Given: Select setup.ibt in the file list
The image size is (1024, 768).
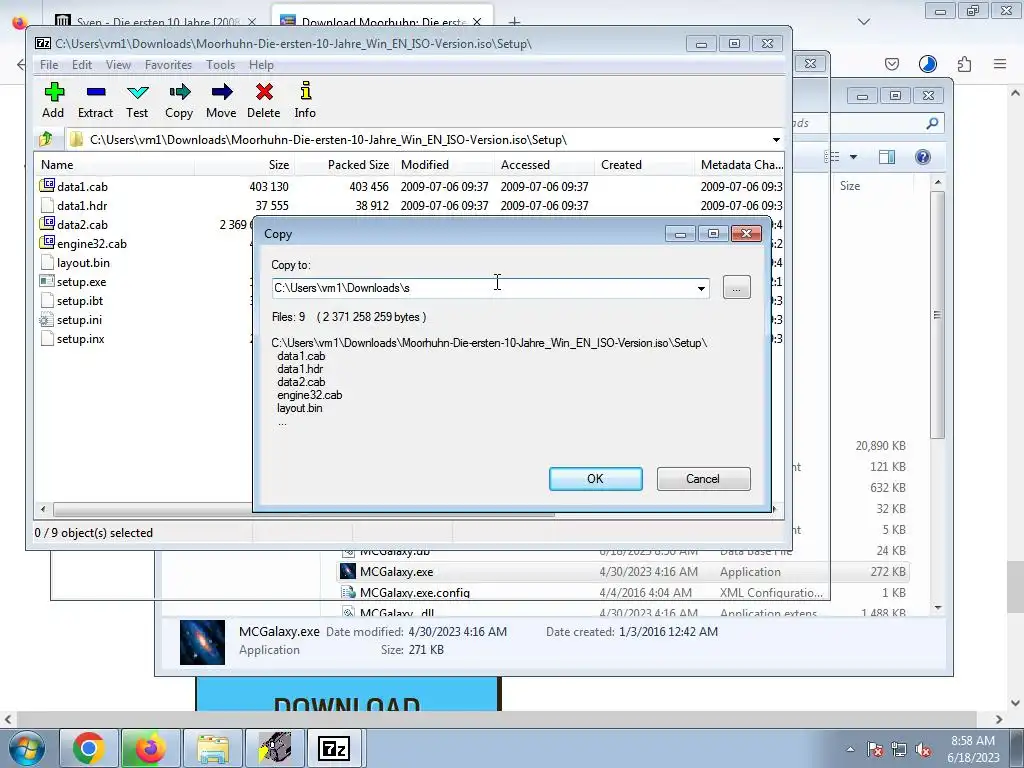Looking at the screenshot, I should coord(80,300).
